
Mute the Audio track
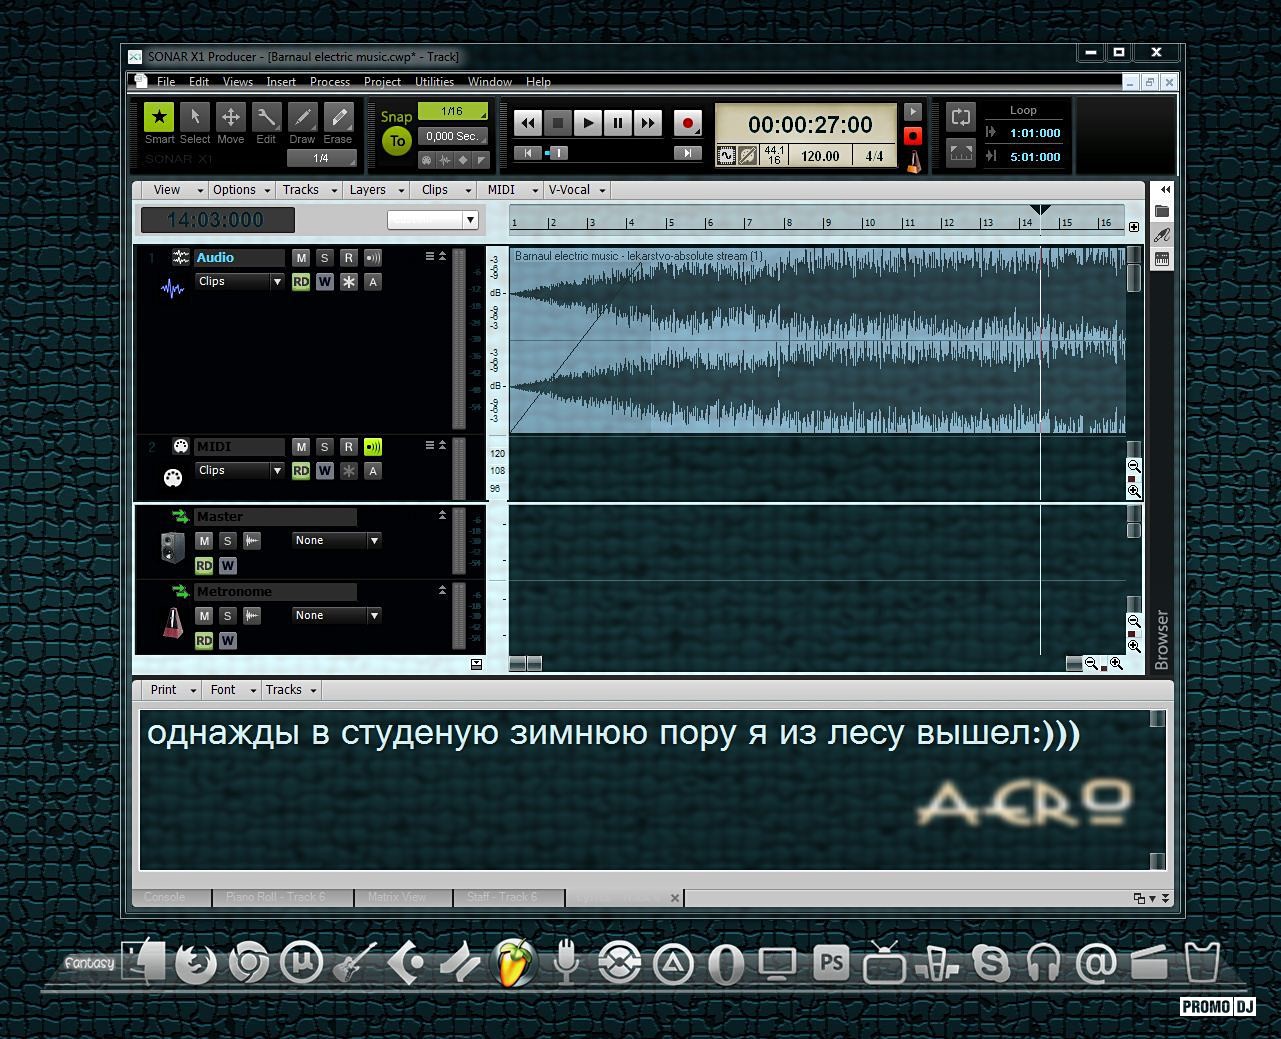pos(301,258)
